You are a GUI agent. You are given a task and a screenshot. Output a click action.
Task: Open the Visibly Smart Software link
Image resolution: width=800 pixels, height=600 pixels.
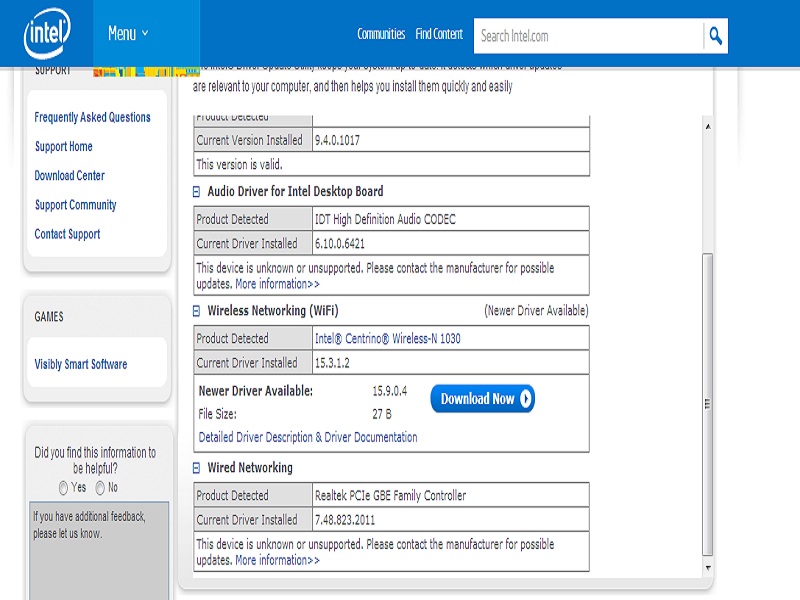(80, 365)
